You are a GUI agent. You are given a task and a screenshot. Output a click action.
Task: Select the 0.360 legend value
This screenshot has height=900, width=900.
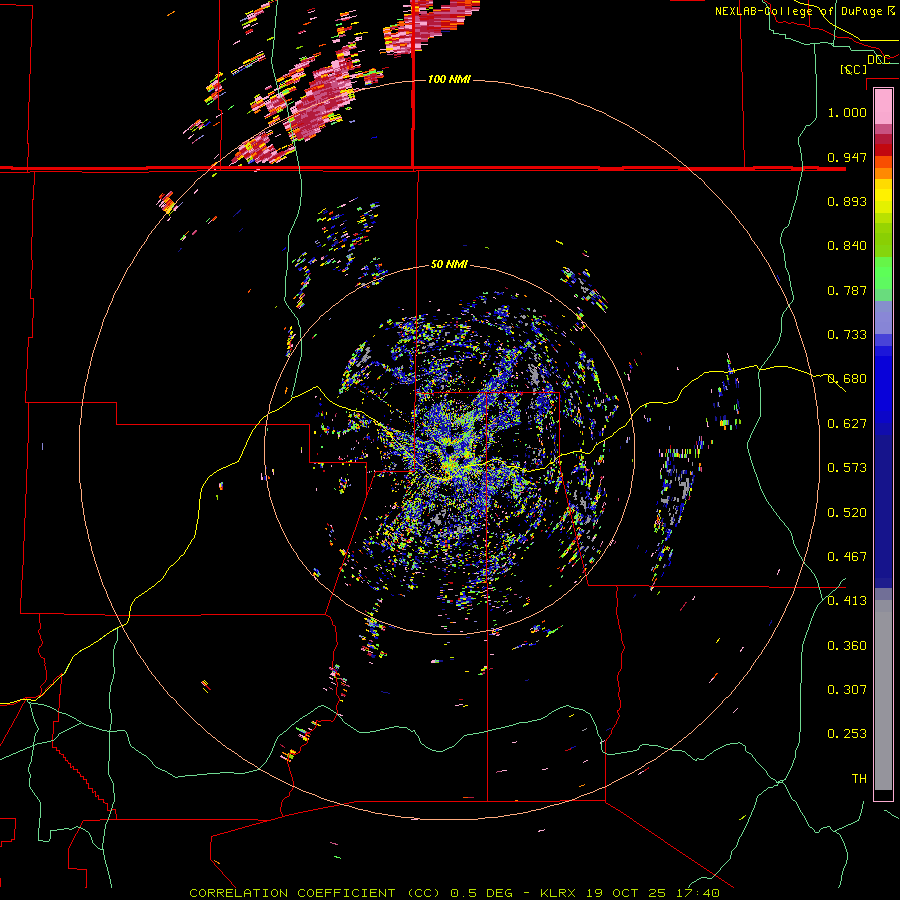847,646
